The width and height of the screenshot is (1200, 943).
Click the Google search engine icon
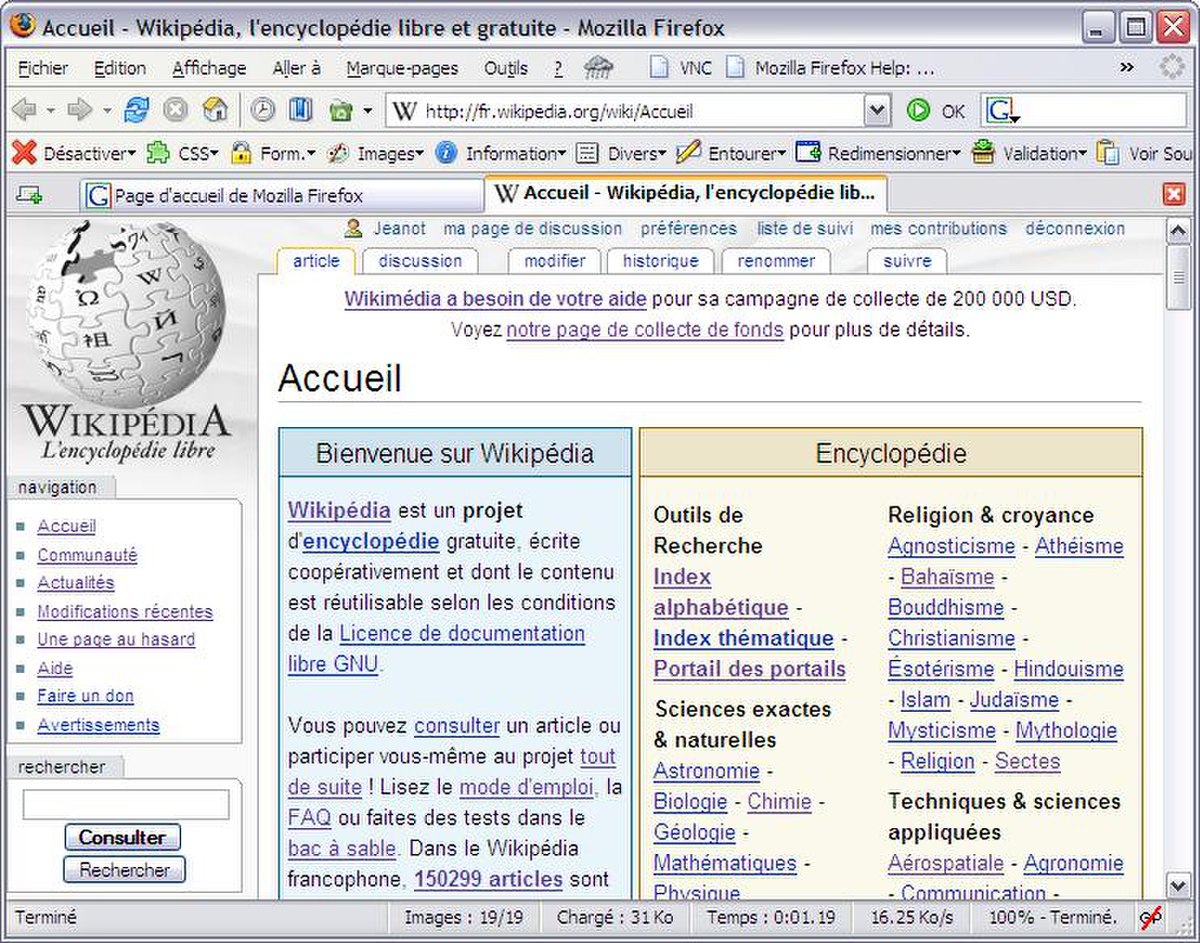click(1002, 111)
